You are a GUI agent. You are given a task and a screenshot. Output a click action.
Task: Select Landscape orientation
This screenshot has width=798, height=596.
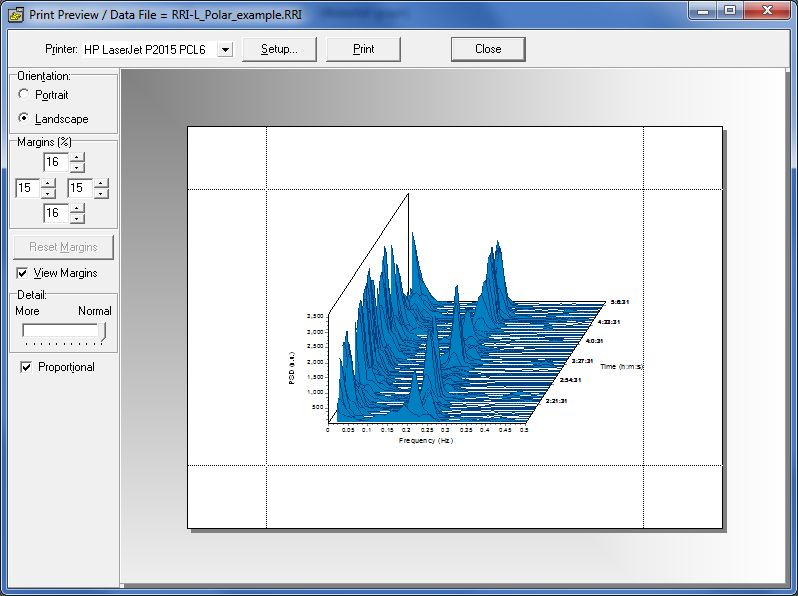[x=24, y=118]
